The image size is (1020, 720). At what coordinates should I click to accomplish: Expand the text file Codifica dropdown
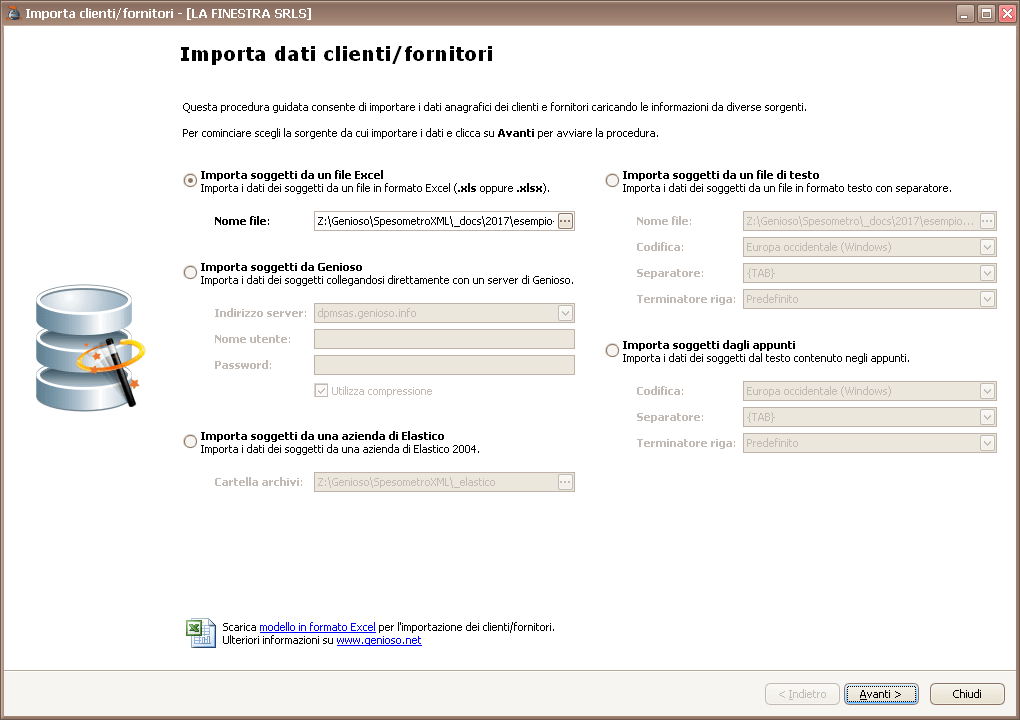pos(987,247)
